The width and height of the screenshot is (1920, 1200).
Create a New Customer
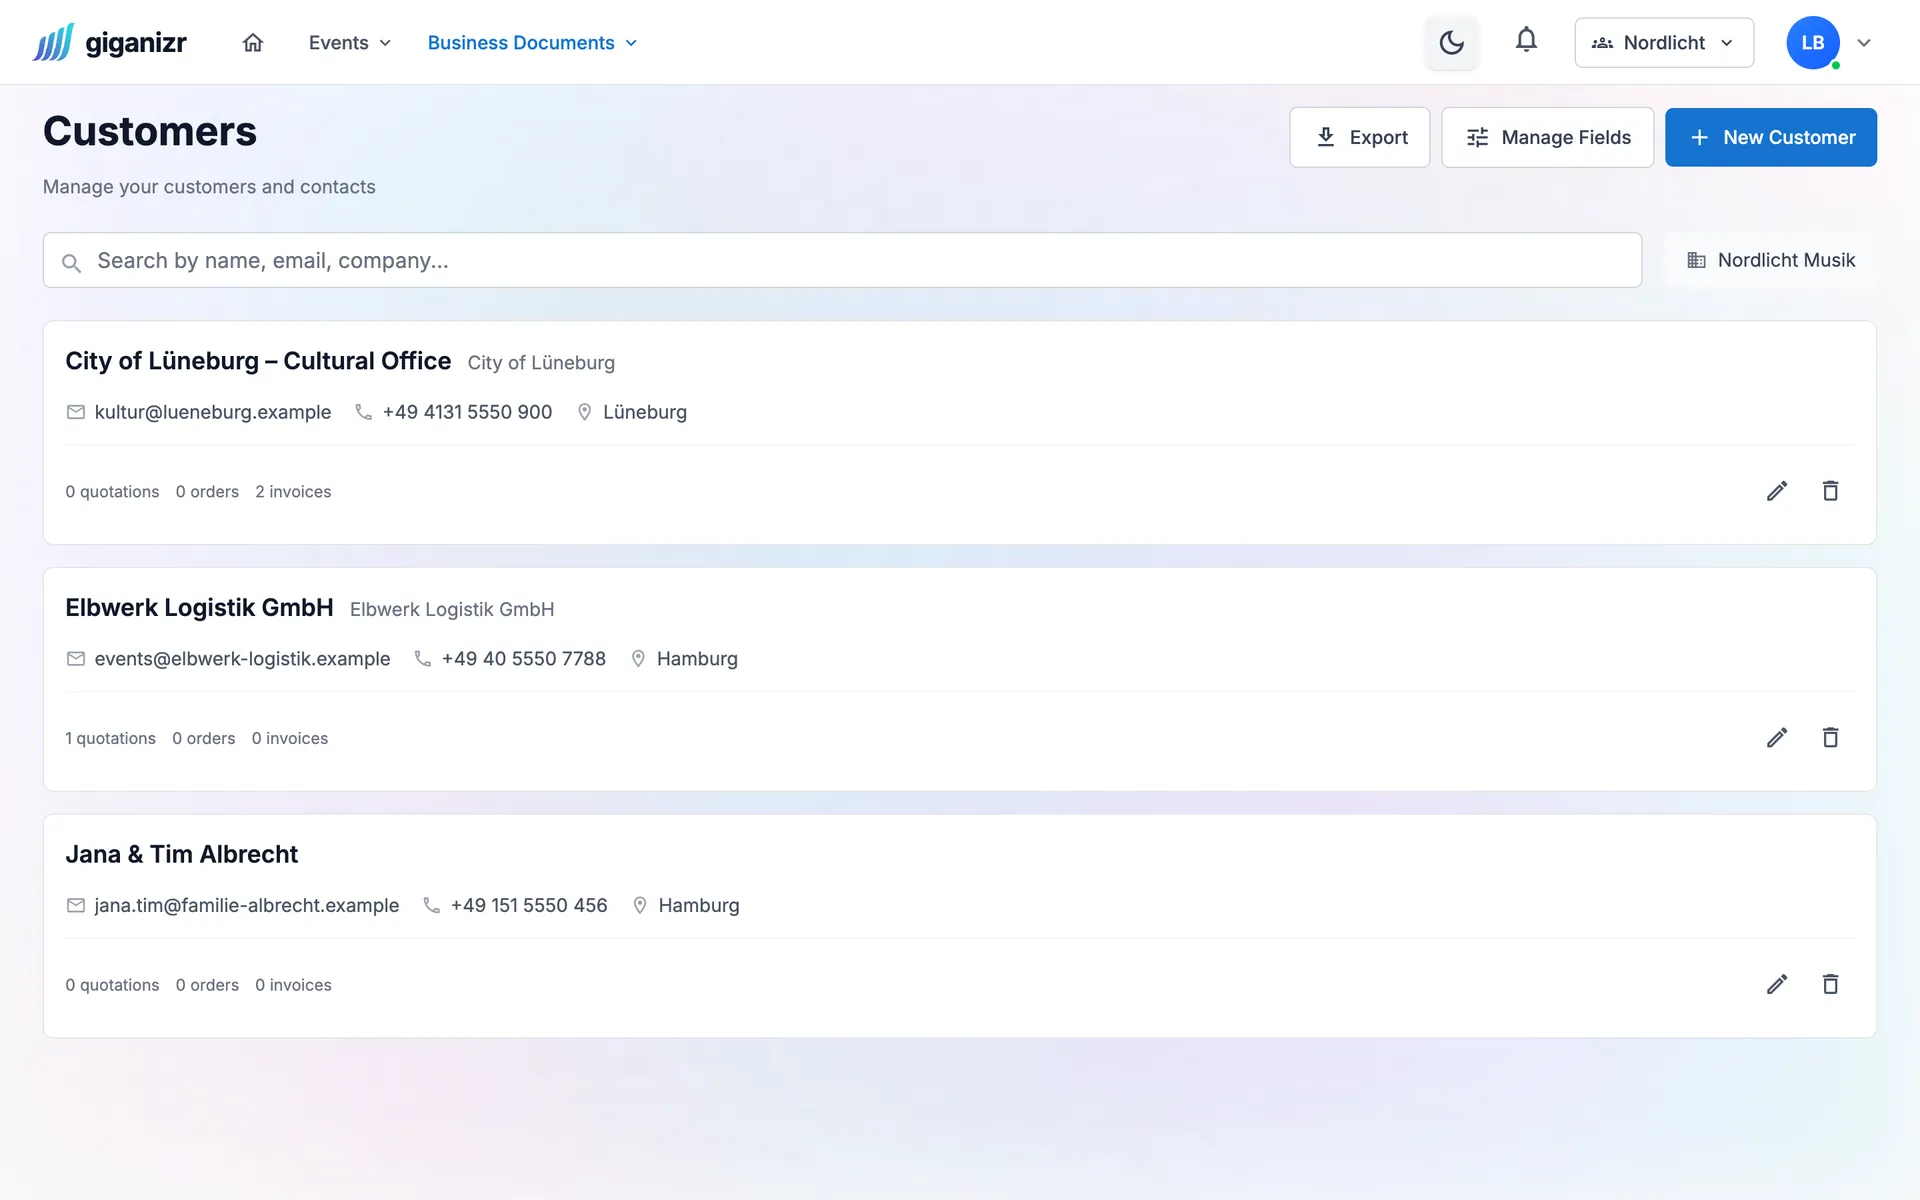(1771, 137)
